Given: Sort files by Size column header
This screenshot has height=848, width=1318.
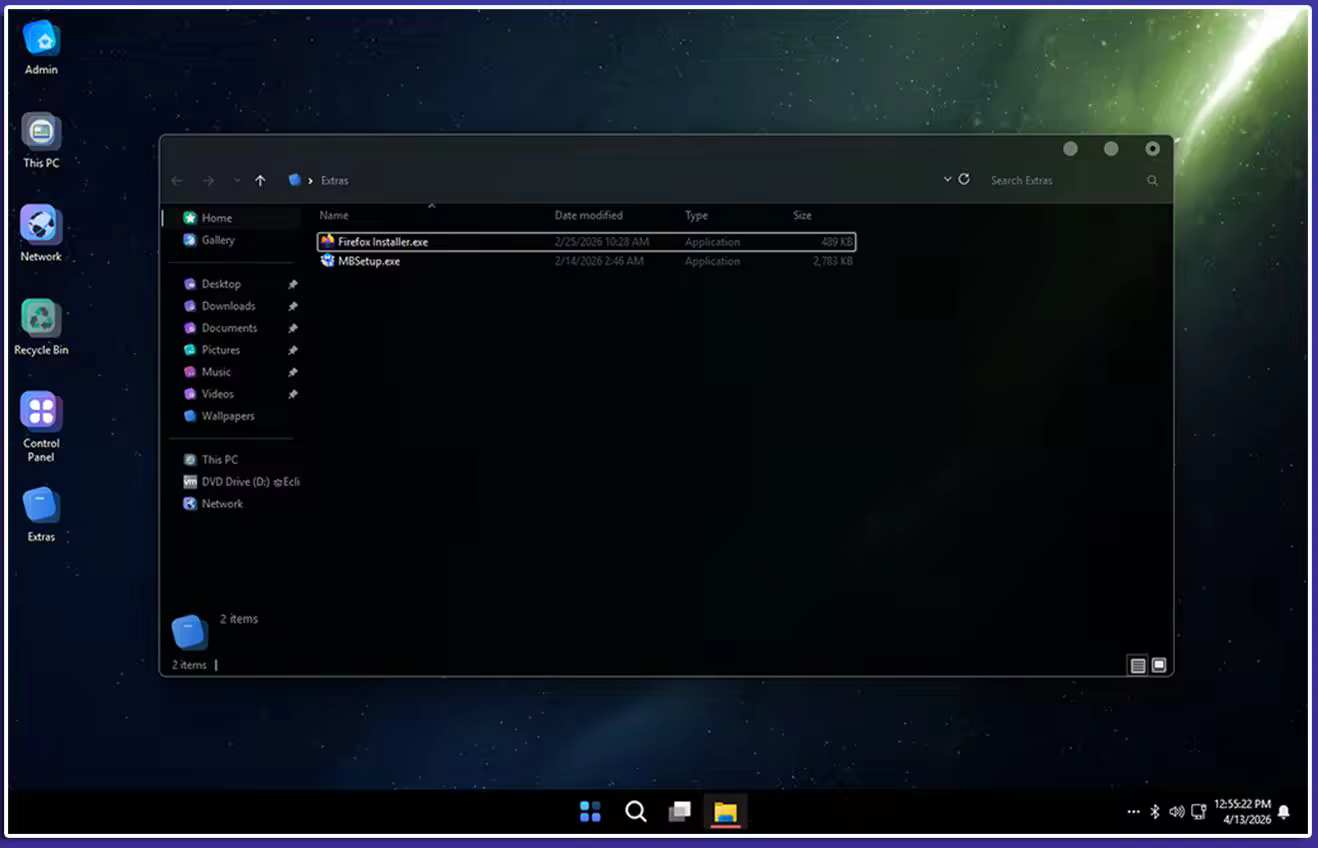Looking at the screenshot, I should [x=802, y=215].
